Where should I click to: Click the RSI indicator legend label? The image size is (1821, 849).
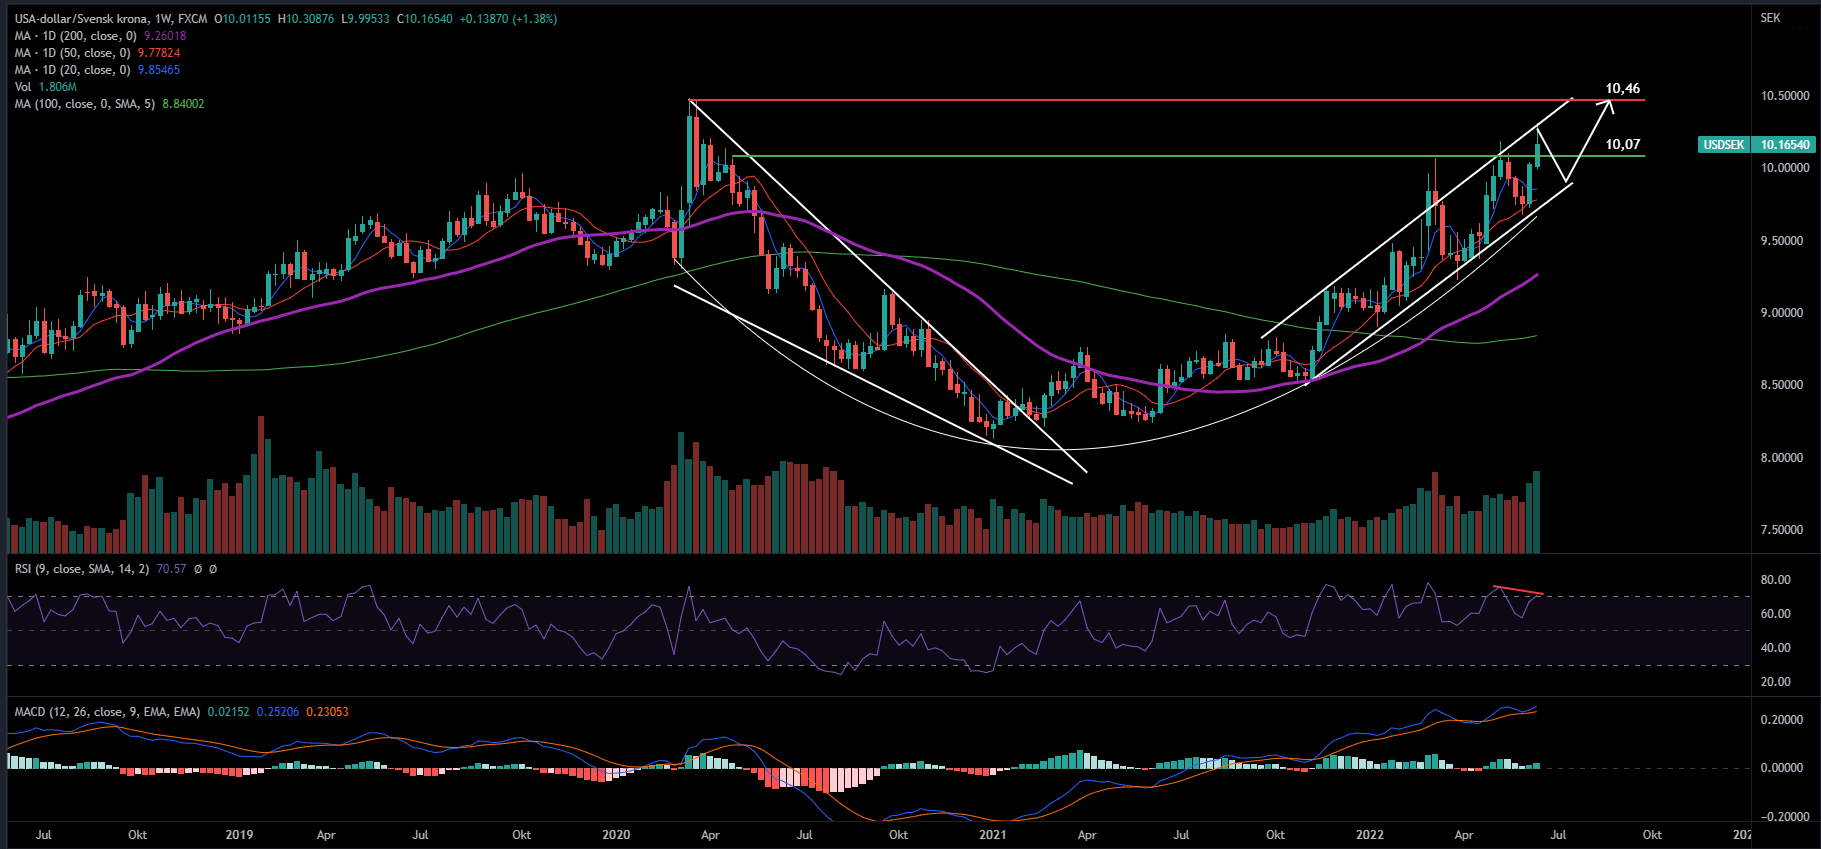81,569
